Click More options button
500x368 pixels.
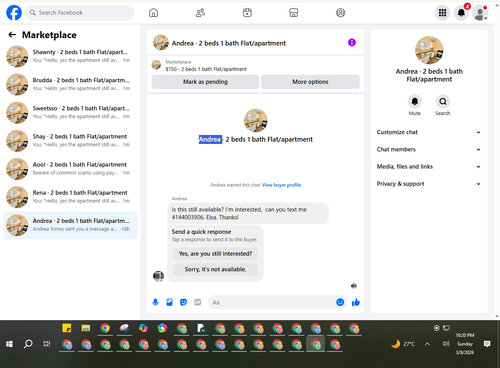[x=310, y=82]
